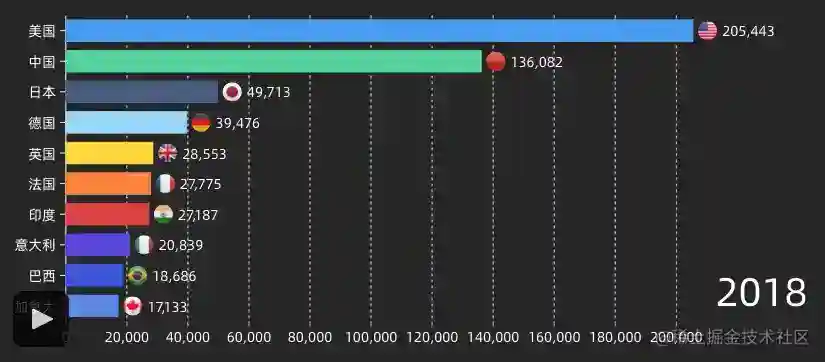Click the 160,000 x-axis tick label

point(554,337)
